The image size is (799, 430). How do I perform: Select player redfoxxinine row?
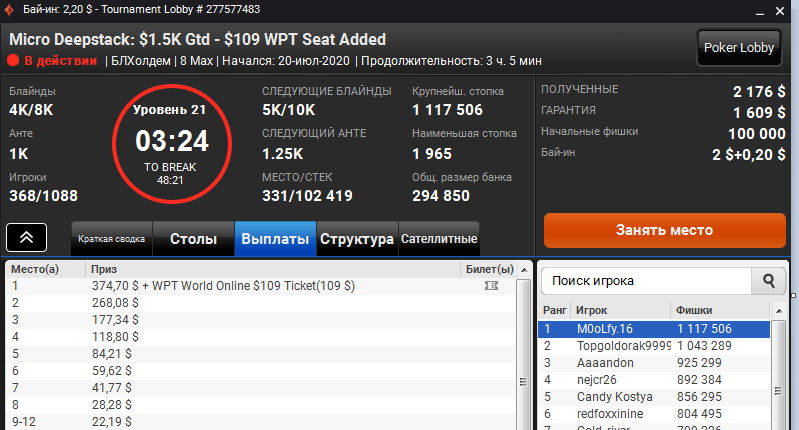(x=654, y=414)
